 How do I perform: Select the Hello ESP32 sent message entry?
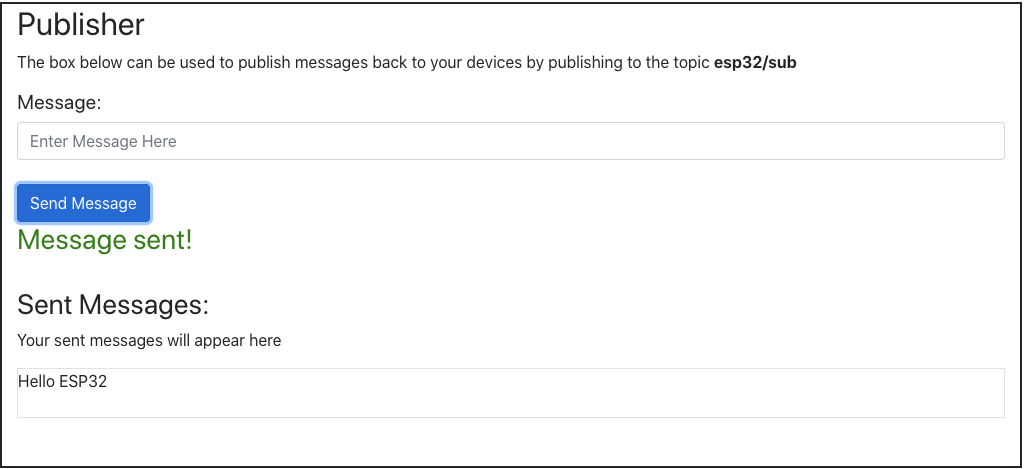[63, 381]
